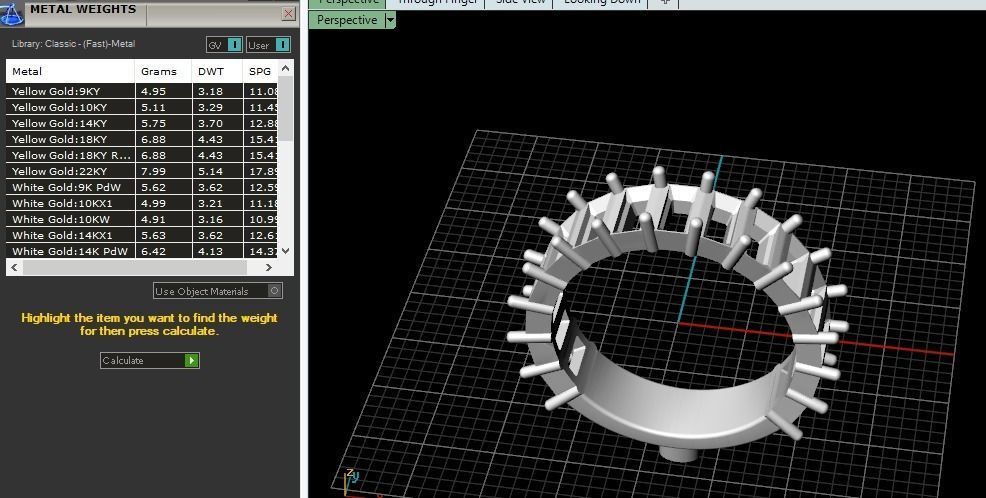This screenshot has height=498, width=986.
Task: Select the Yellow Gold:18KY row
Action: pyautogui.click(x=142, y=139)
